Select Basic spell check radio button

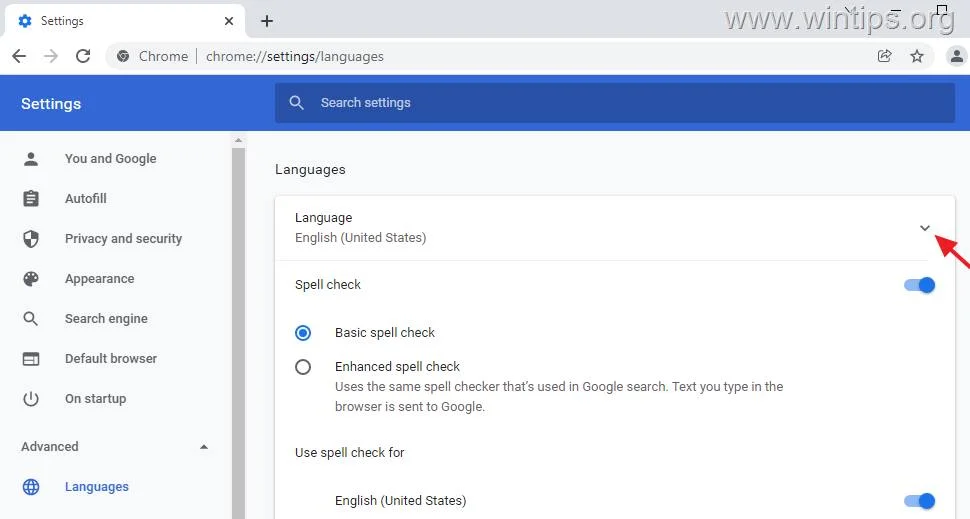point(303,333)
